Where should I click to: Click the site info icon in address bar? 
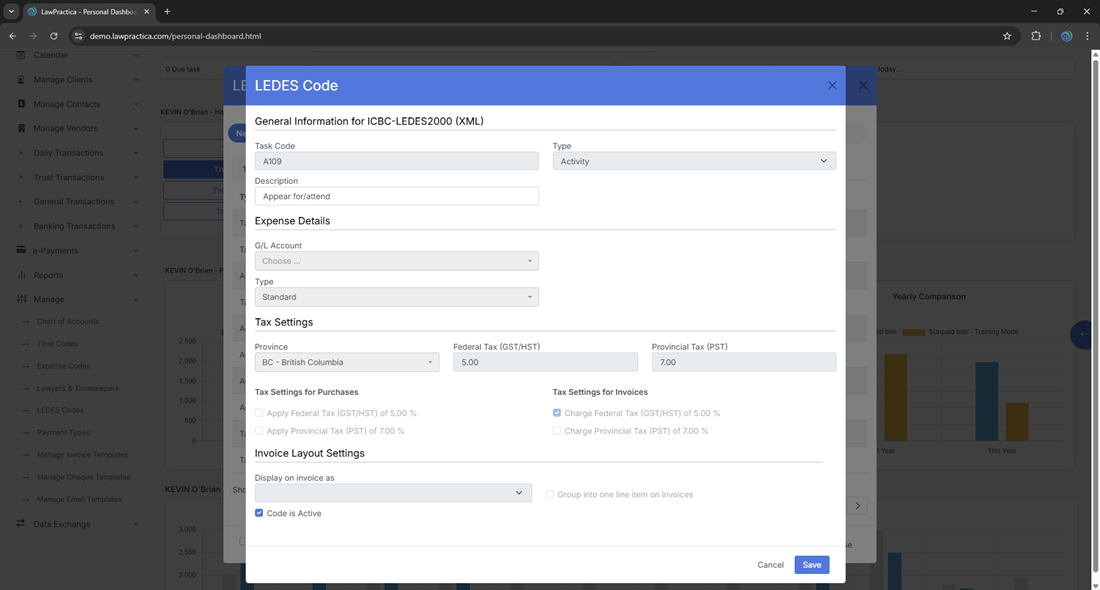79,36
